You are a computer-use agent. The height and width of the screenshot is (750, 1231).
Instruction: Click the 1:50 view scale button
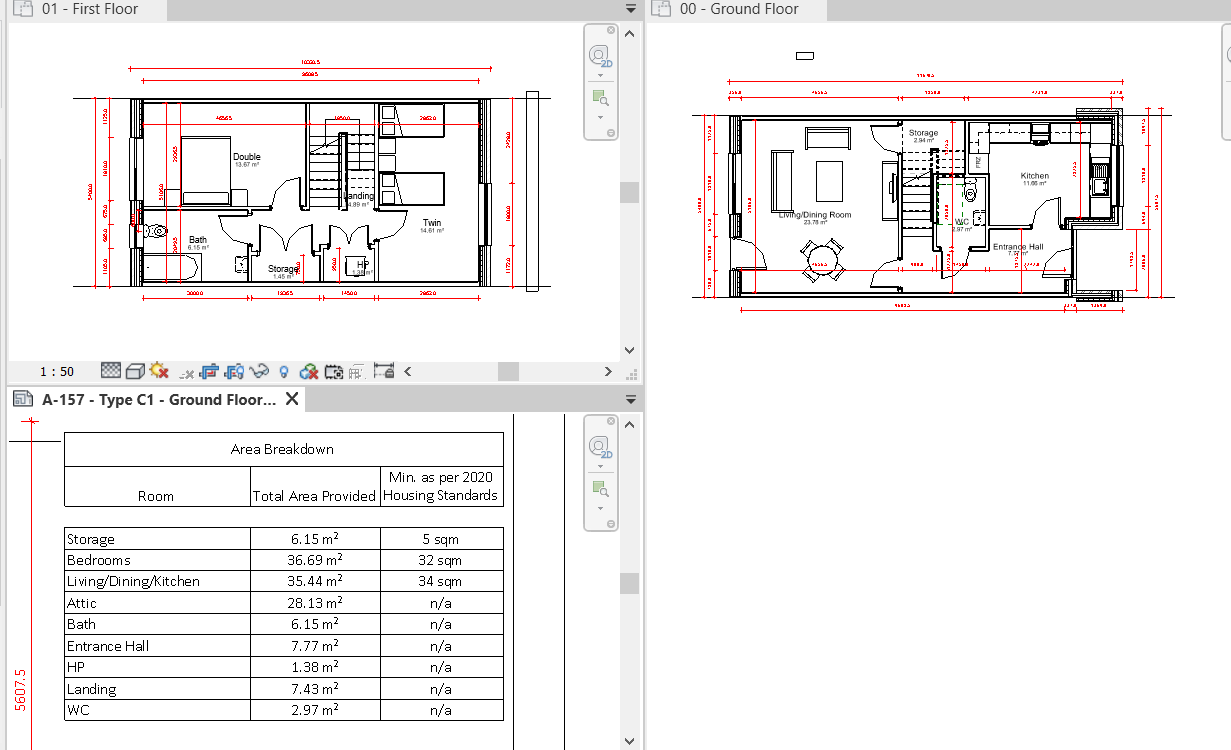click(57, 371)
